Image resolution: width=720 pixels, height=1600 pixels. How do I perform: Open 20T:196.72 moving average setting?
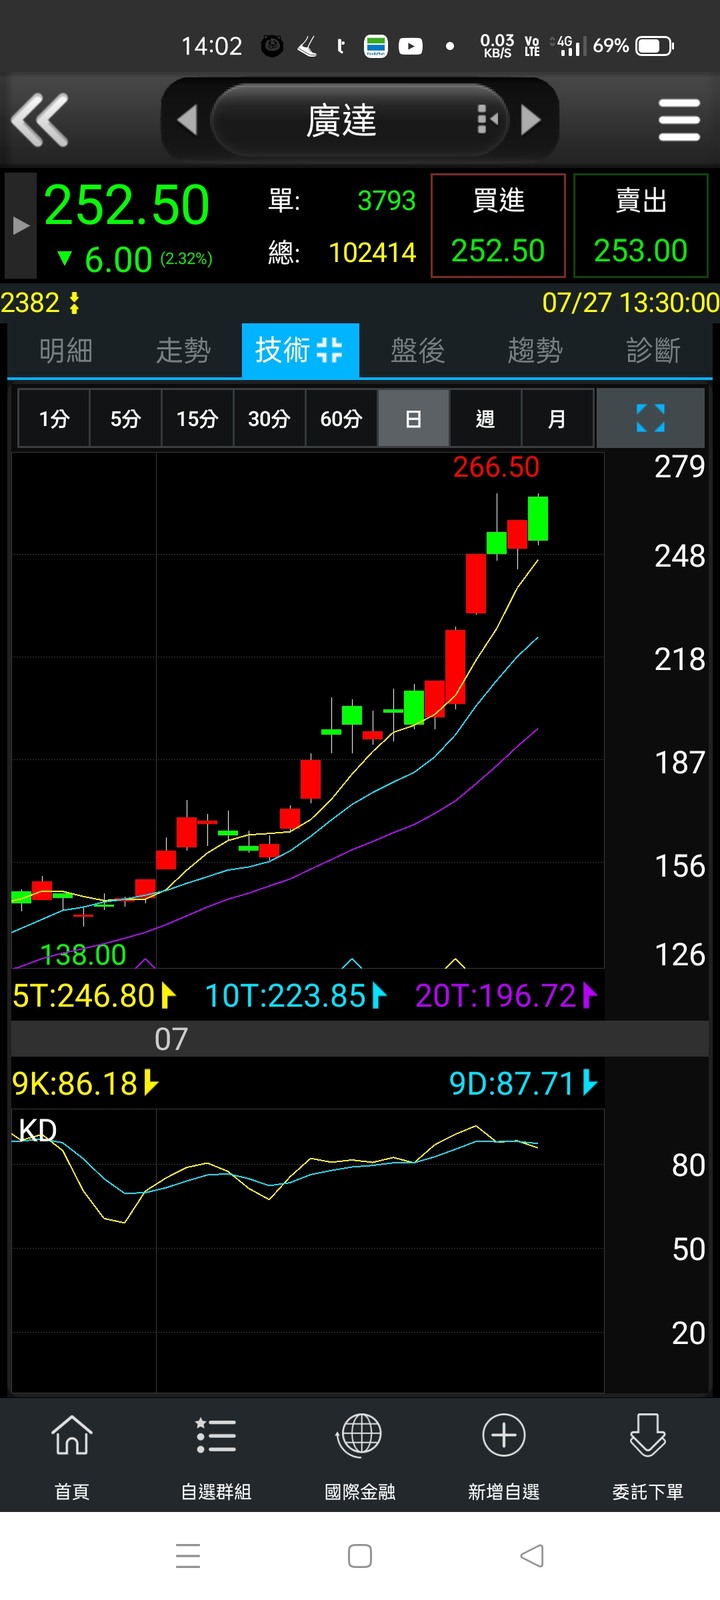click(x=506, y=996)
